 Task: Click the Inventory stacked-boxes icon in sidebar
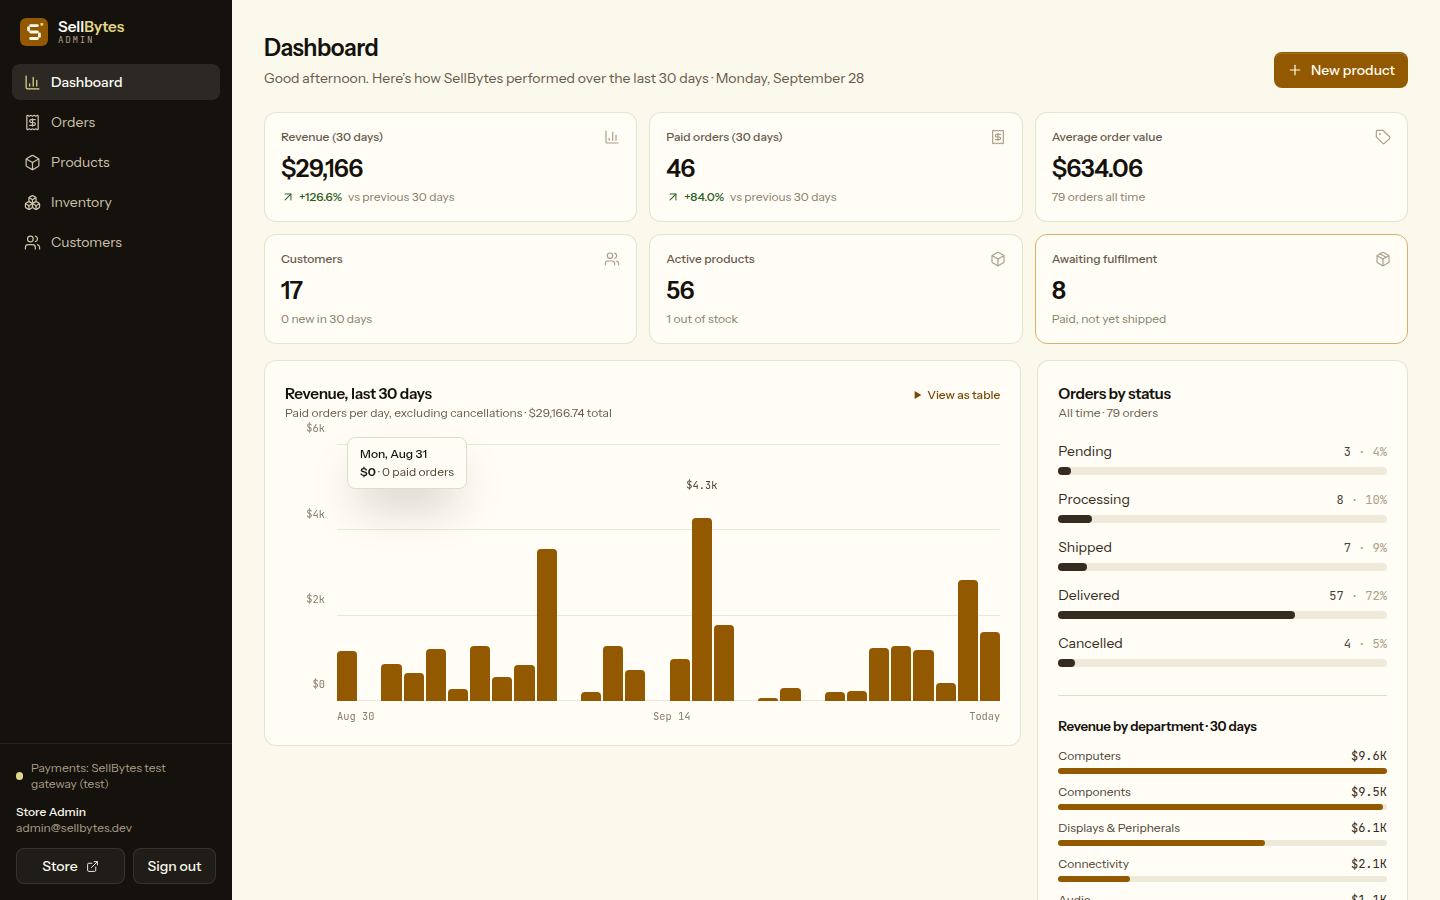32,202
